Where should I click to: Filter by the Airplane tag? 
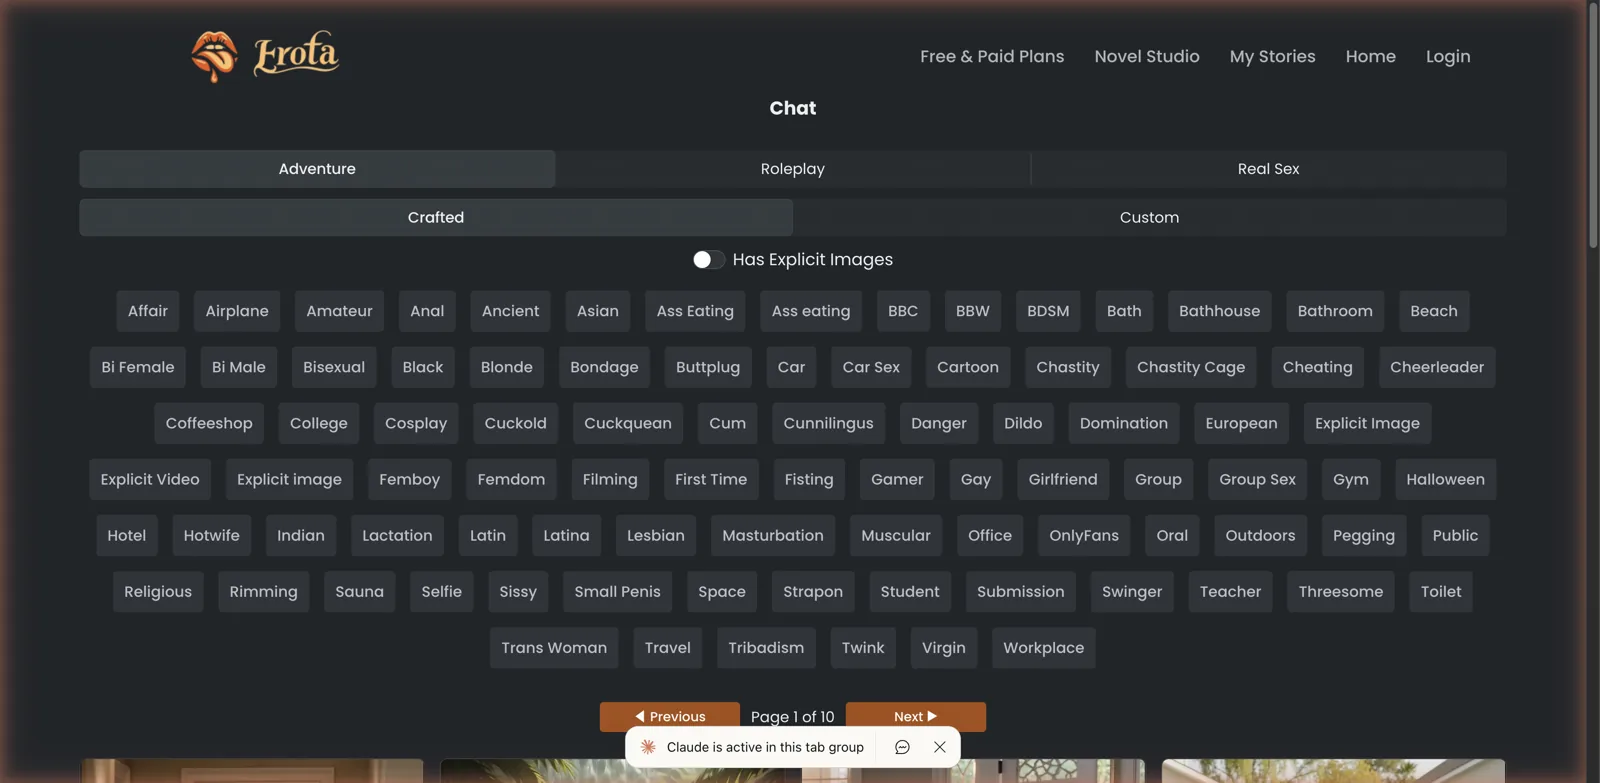pyautogui.click(x=237, y=311)
